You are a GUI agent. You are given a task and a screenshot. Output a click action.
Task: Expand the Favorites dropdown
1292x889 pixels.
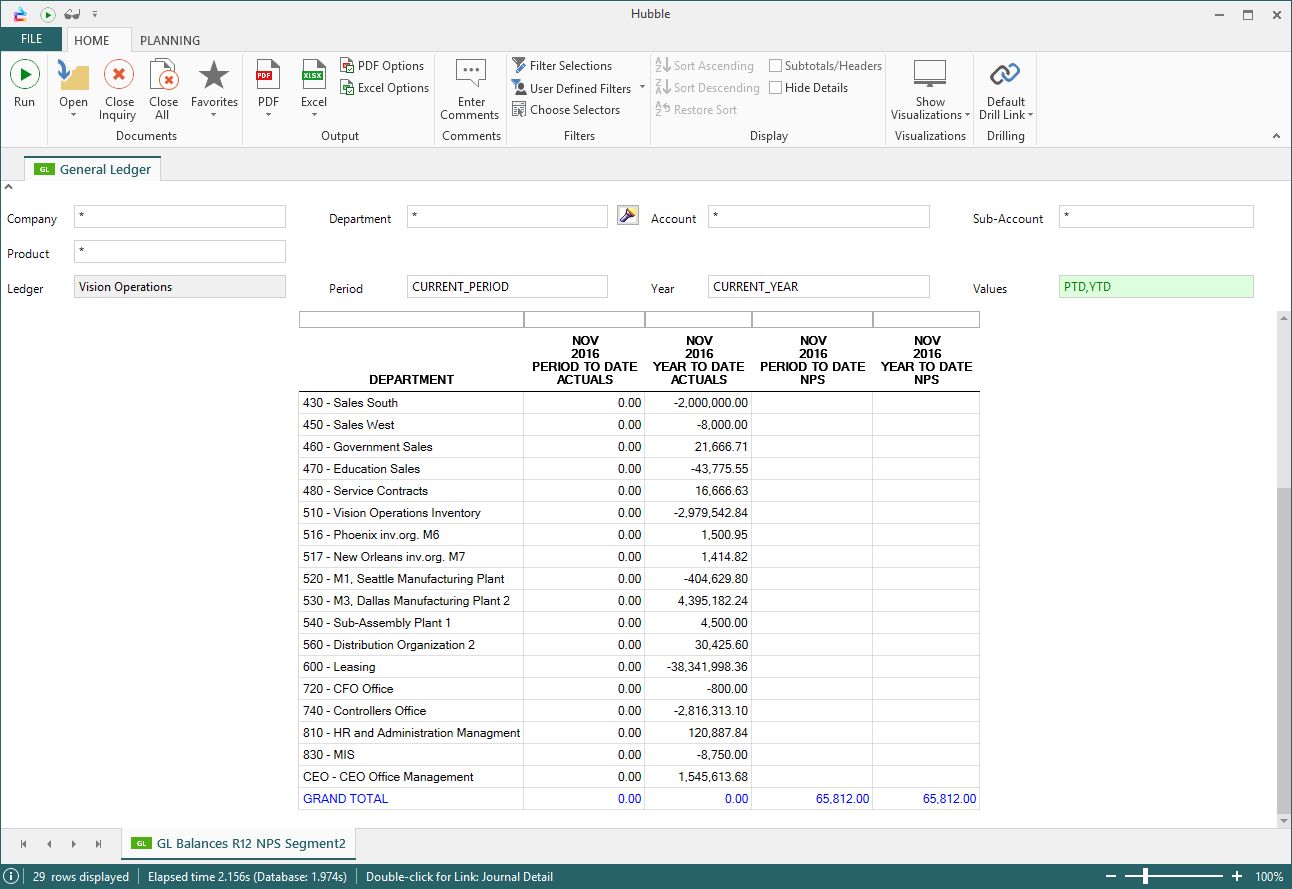214,115
